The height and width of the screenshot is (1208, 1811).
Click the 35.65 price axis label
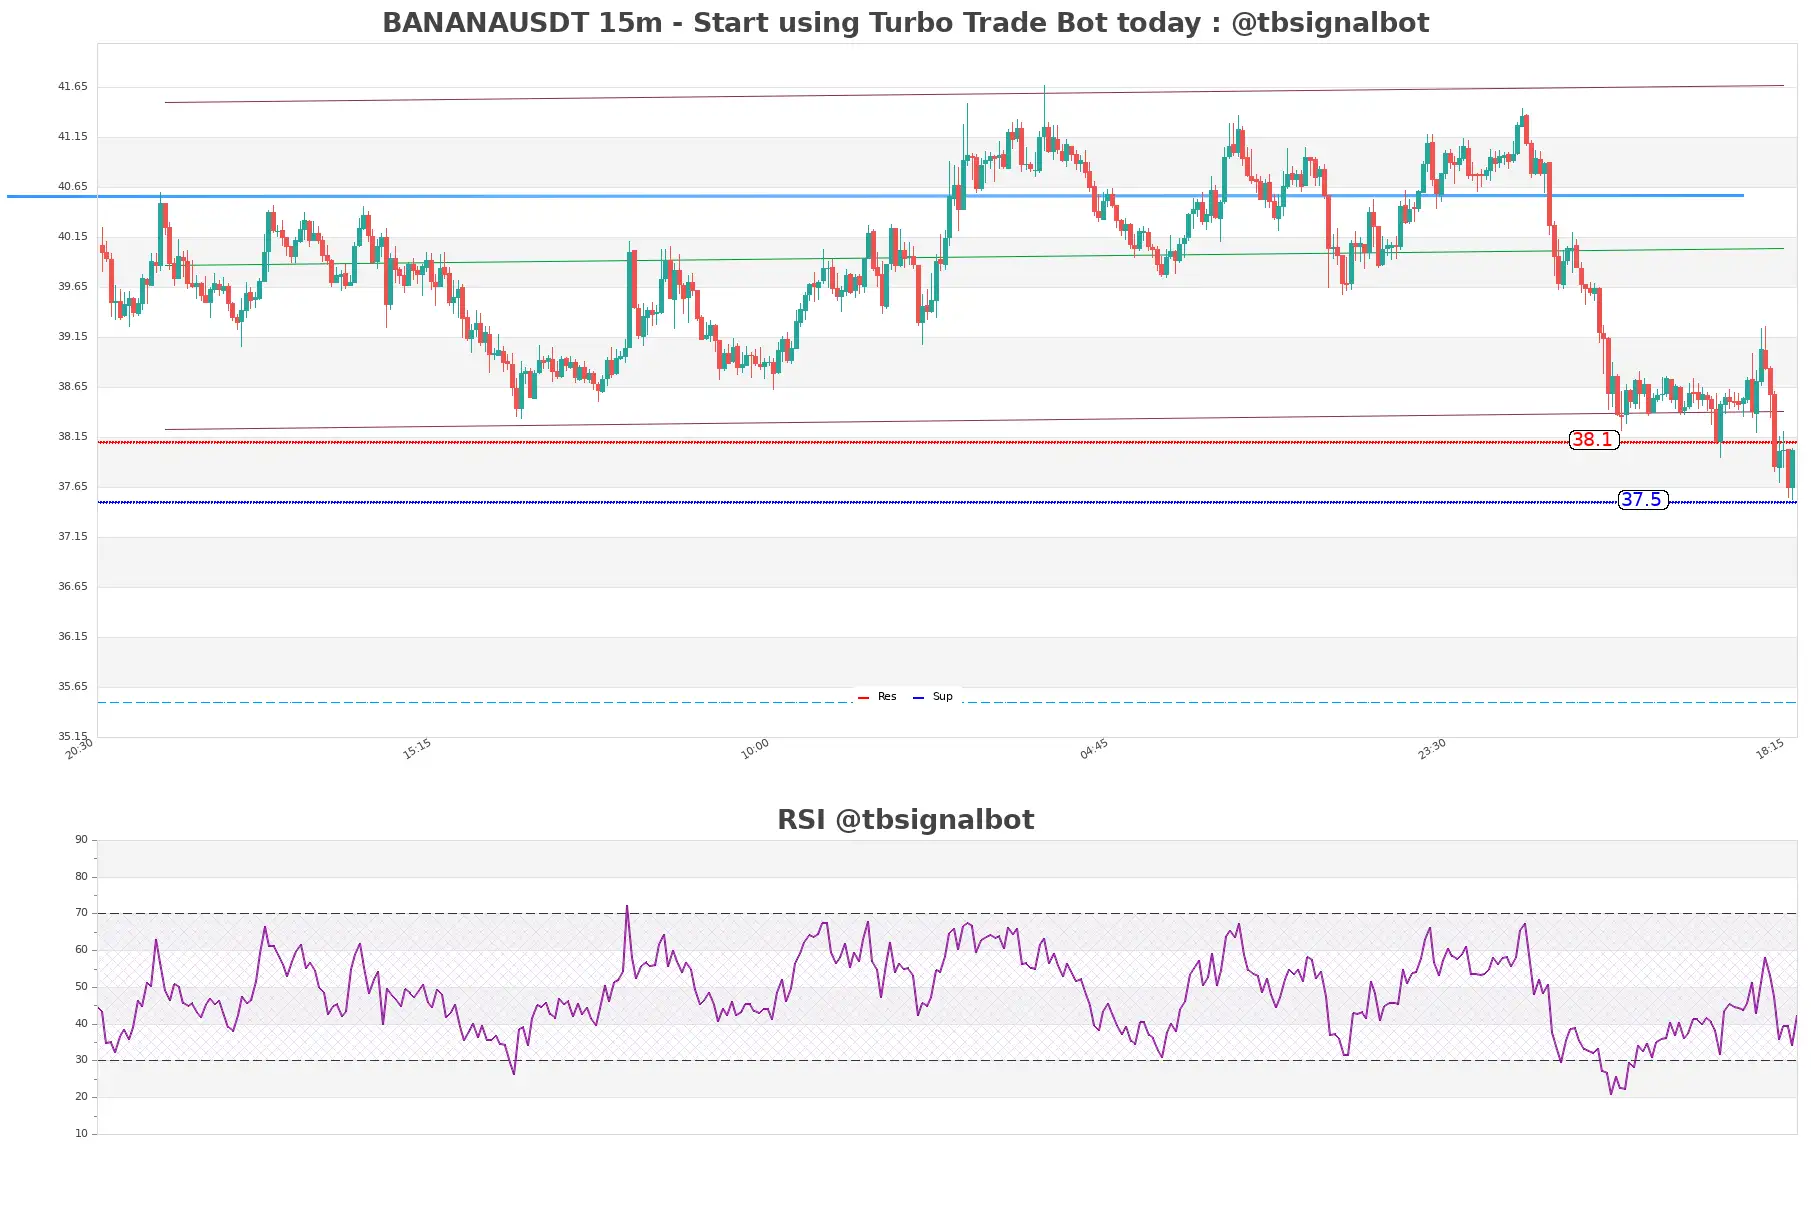click(73, 687)
